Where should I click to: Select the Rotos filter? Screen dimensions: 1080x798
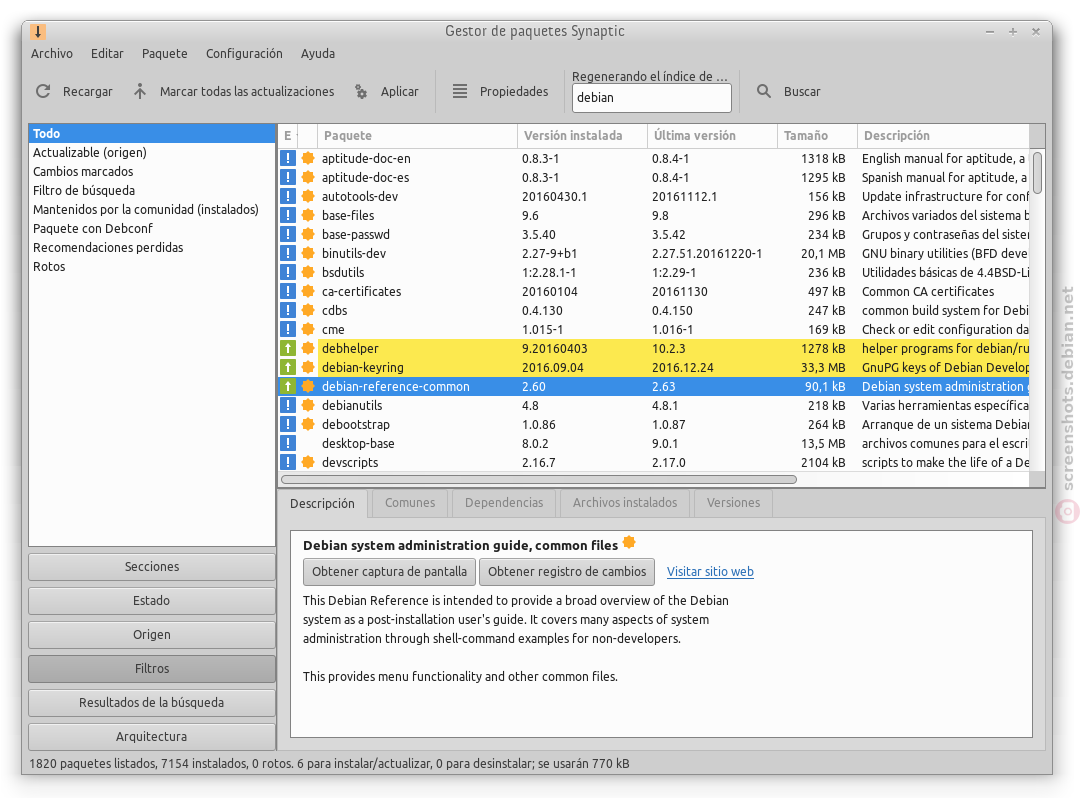(152, 266)
